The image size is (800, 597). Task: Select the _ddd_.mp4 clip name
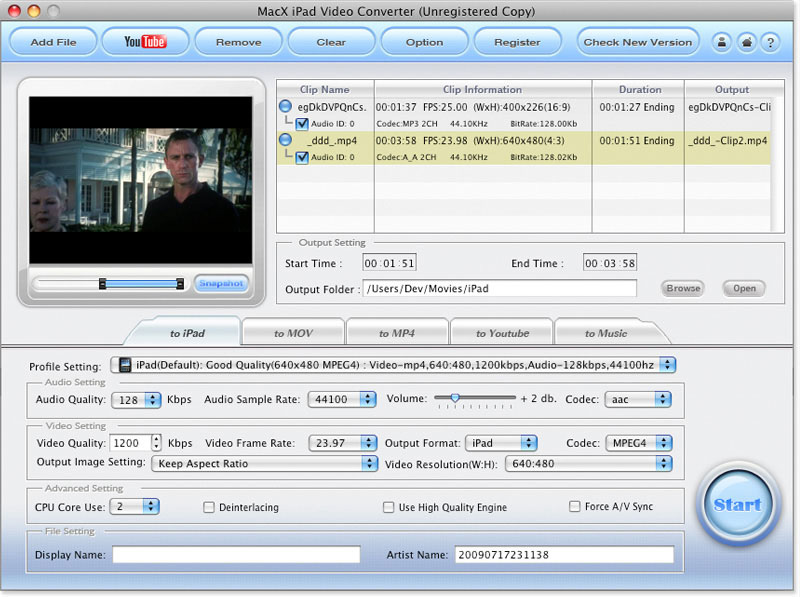332,141
